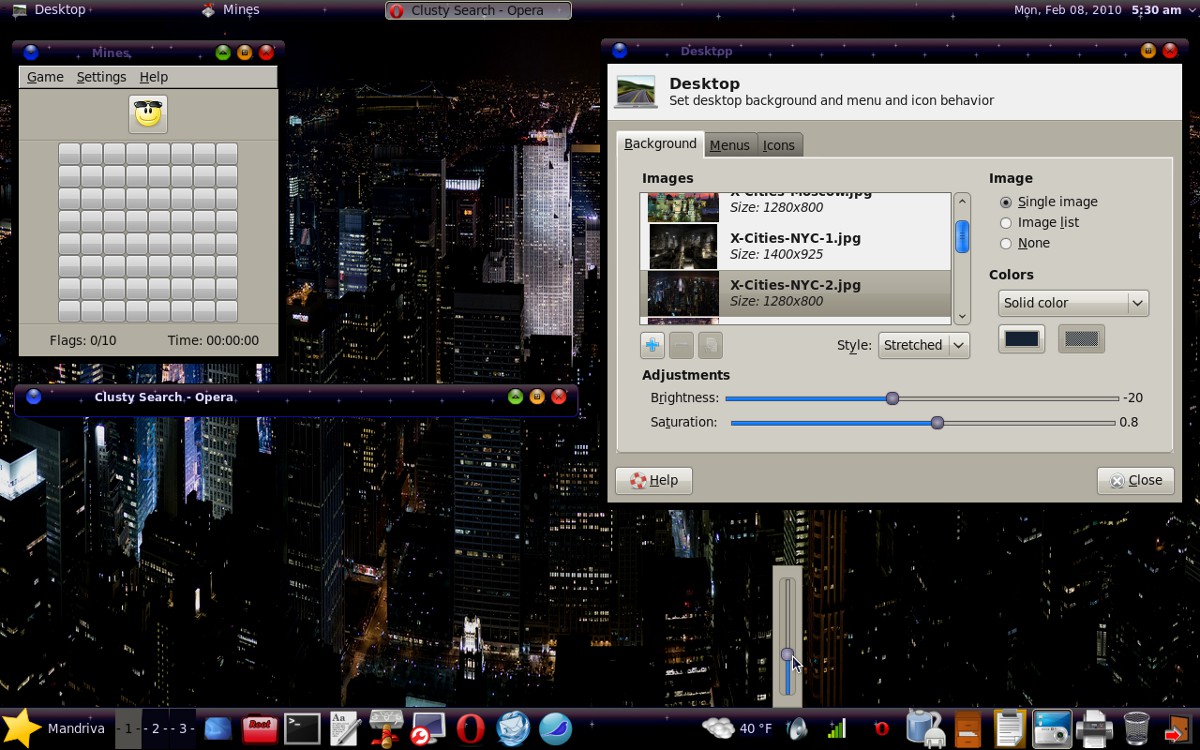Image resolution: width=1200 pixels, height=750 pixels.
Task: Click the Brightness slider handle
Action: point(892,398)
